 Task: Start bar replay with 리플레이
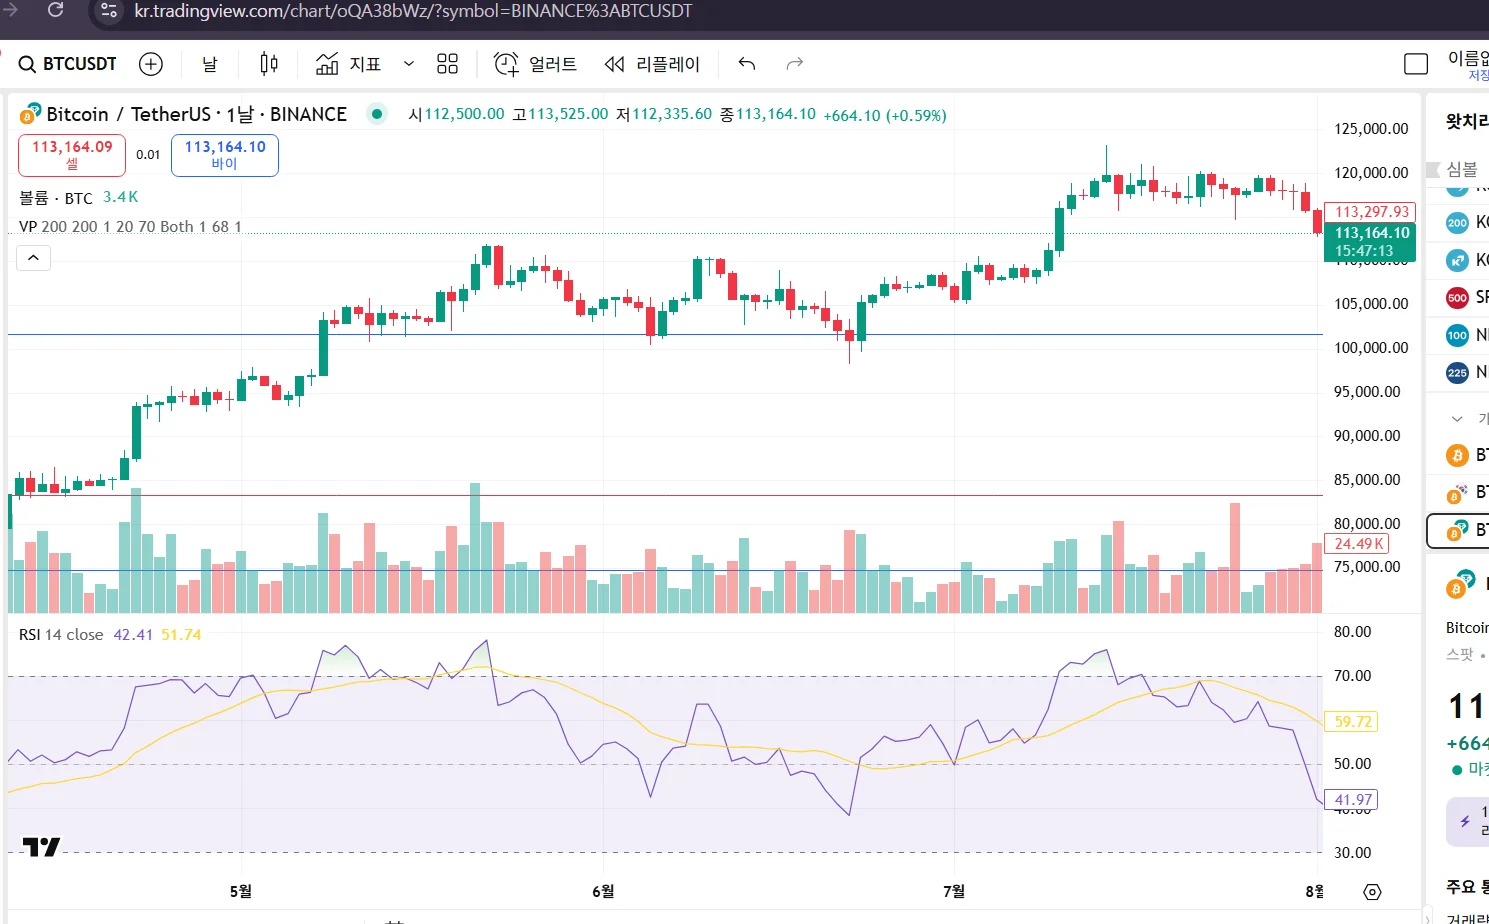point(652,64)
